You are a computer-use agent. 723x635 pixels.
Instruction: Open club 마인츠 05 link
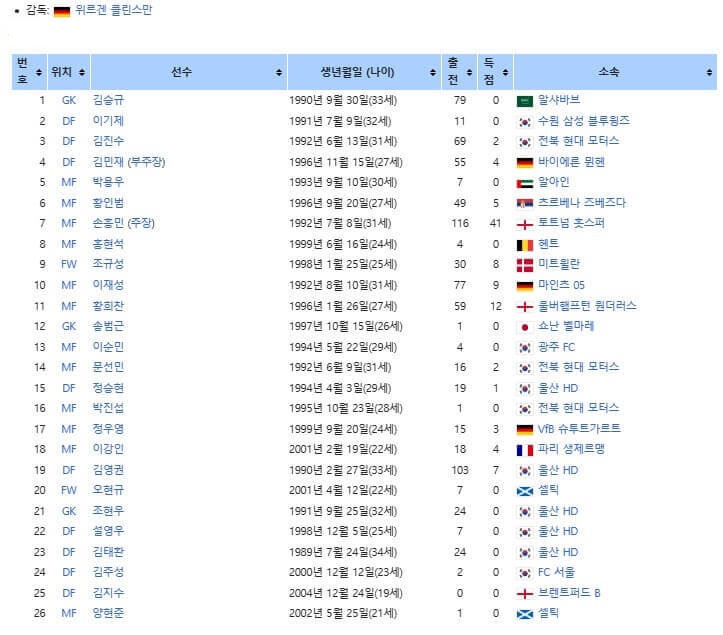(x=561, y=285)
